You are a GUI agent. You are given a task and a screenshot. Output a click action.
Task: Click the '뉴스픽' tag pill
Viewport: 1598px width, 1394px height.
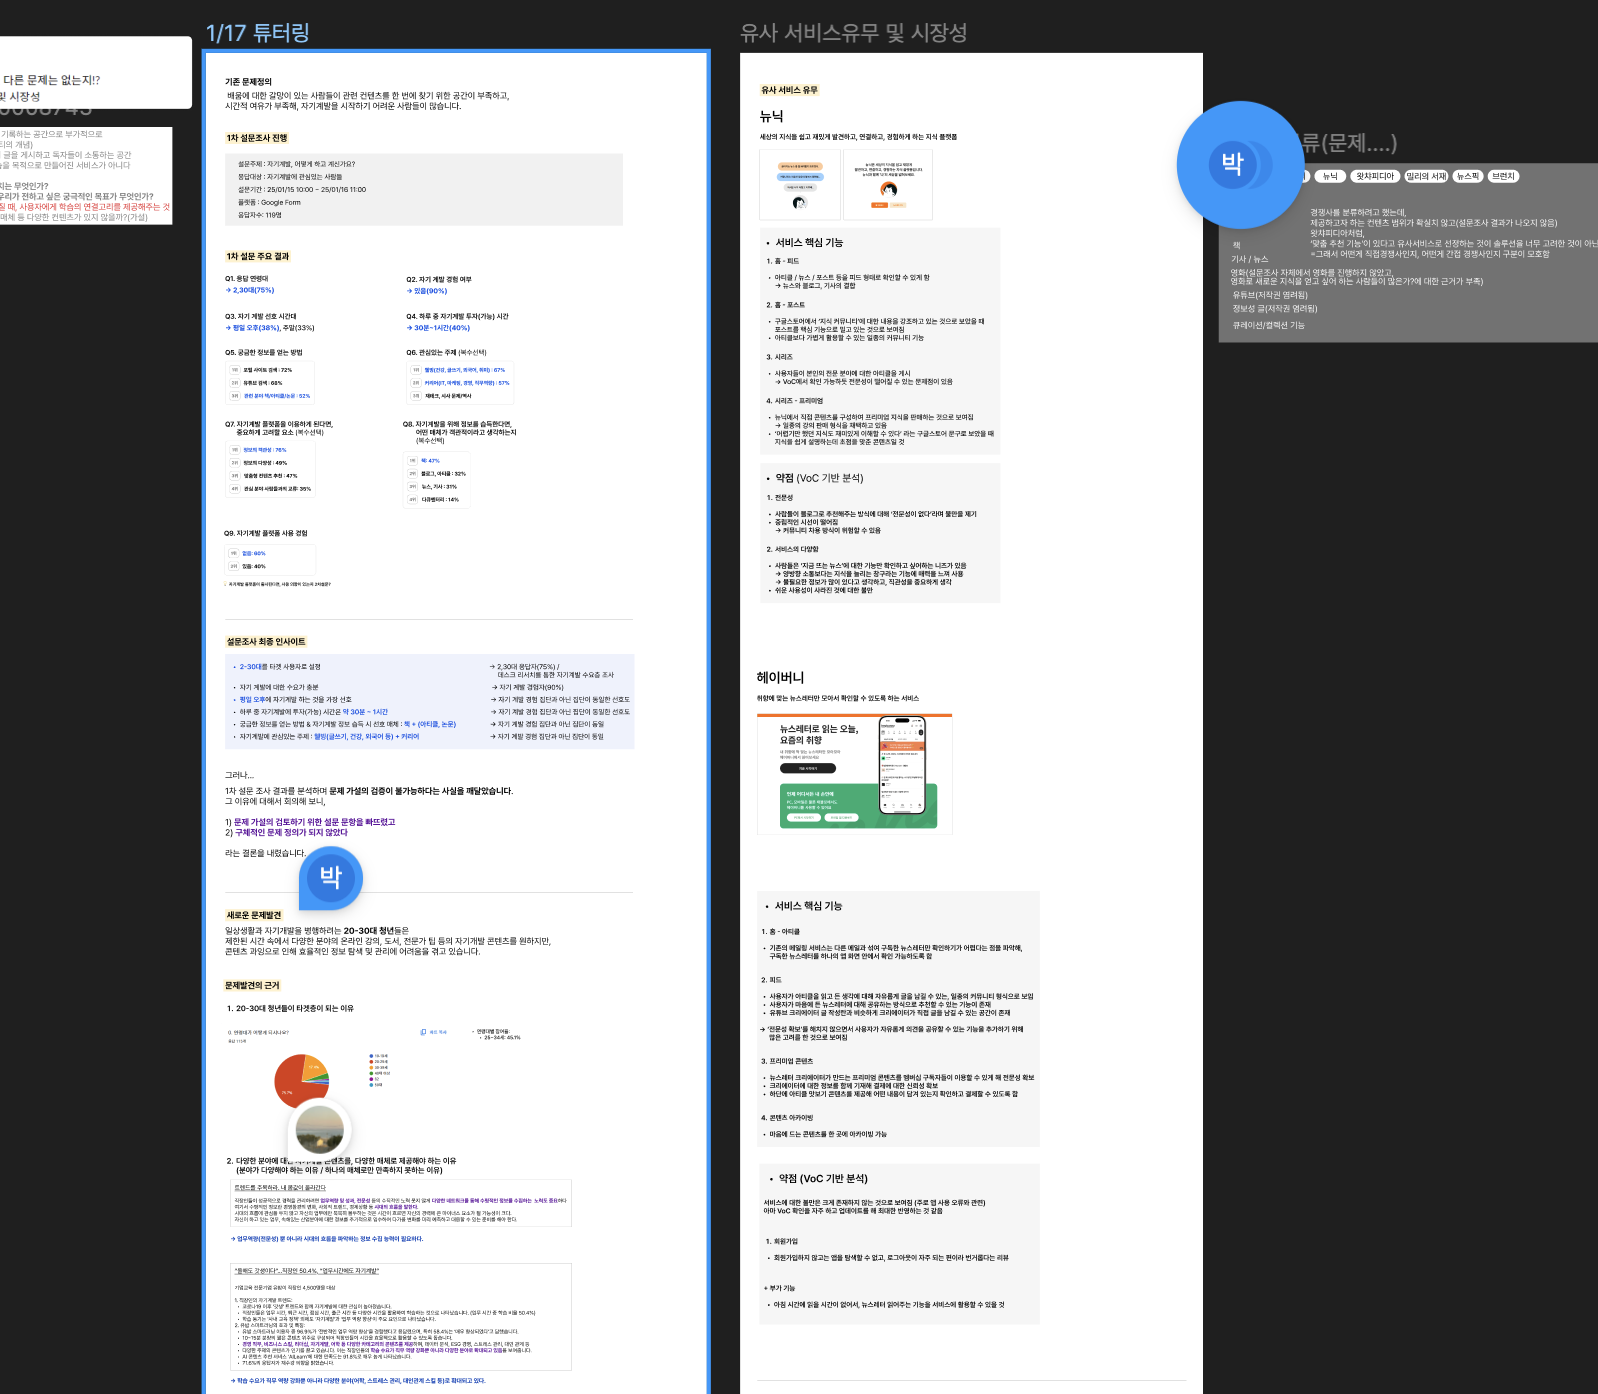point(1467,176)
